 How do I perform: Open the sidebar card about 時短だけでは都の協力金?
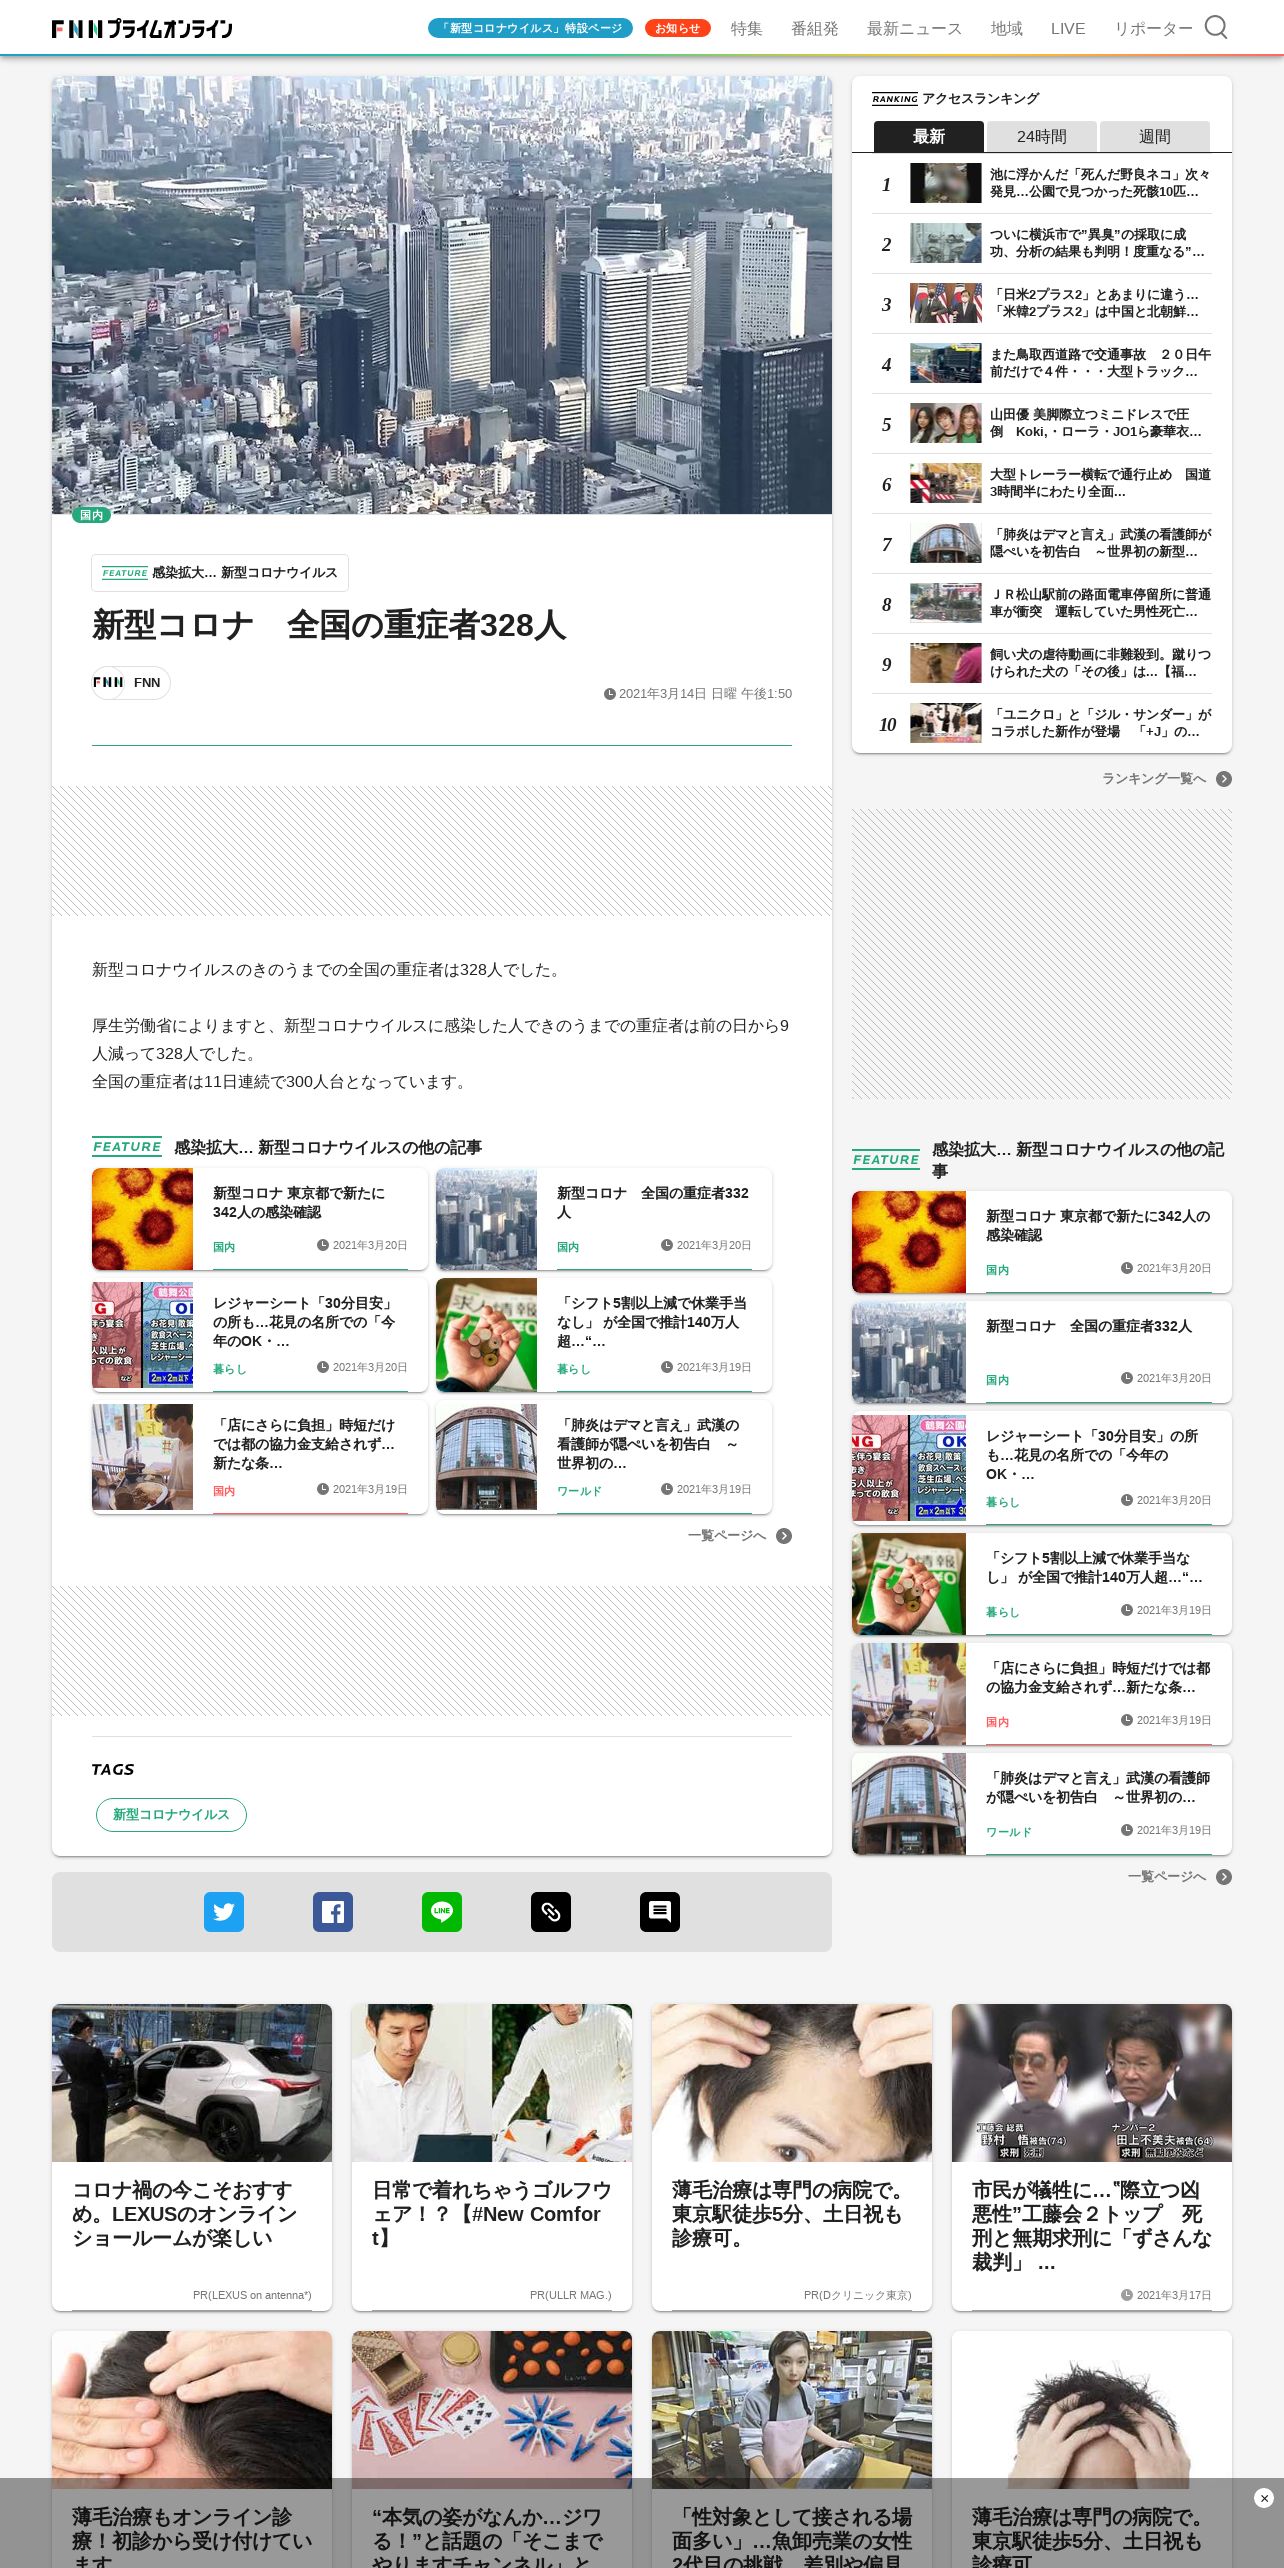coord(1042,1694)
